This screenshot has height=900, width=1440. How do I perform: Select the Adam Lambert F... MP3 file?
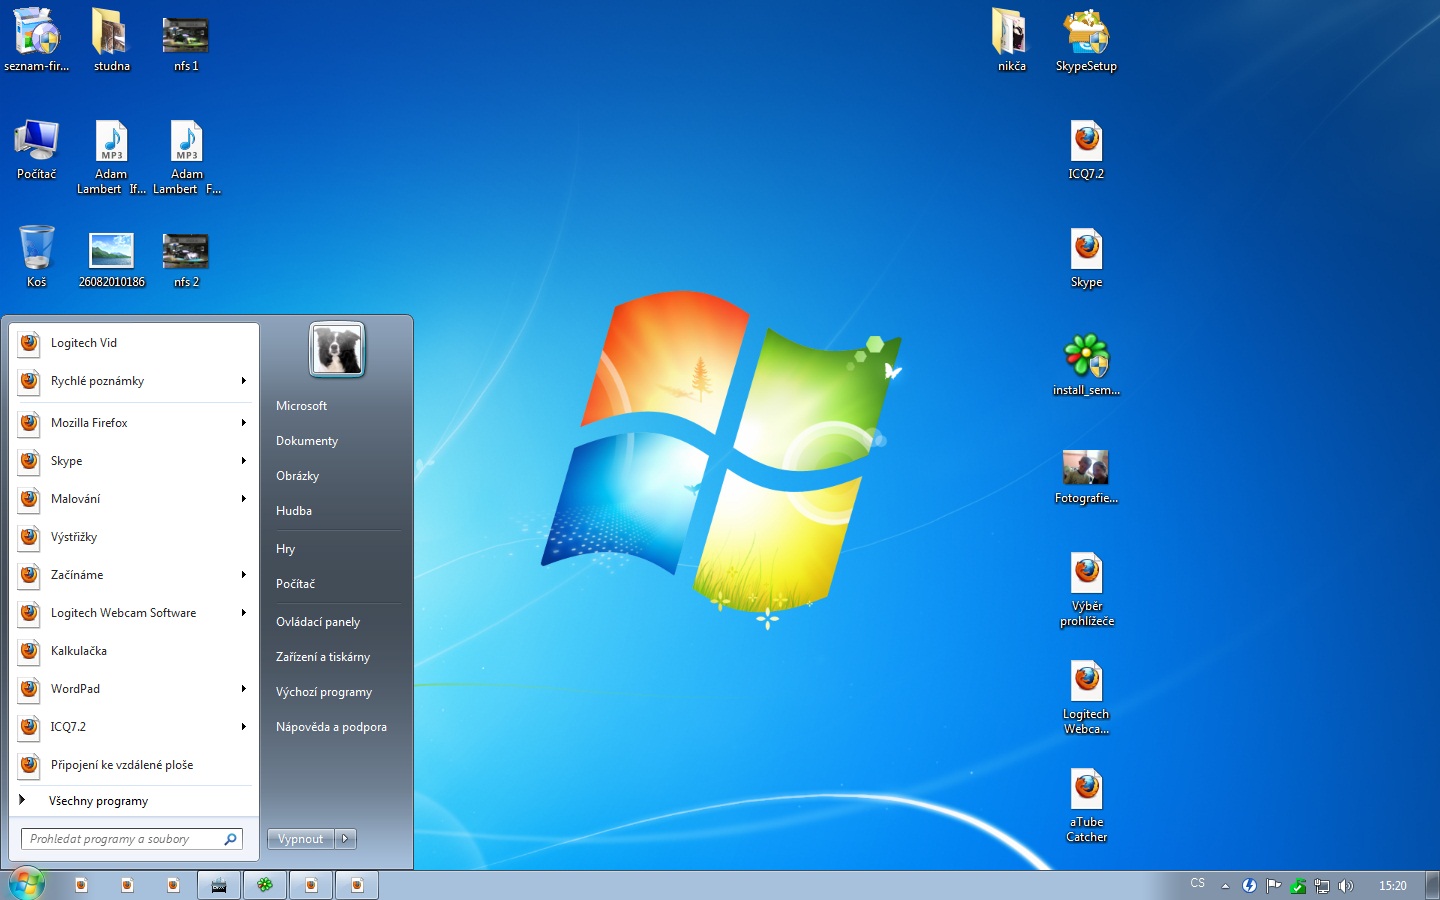pyautogui.click(x=186, y=157)
